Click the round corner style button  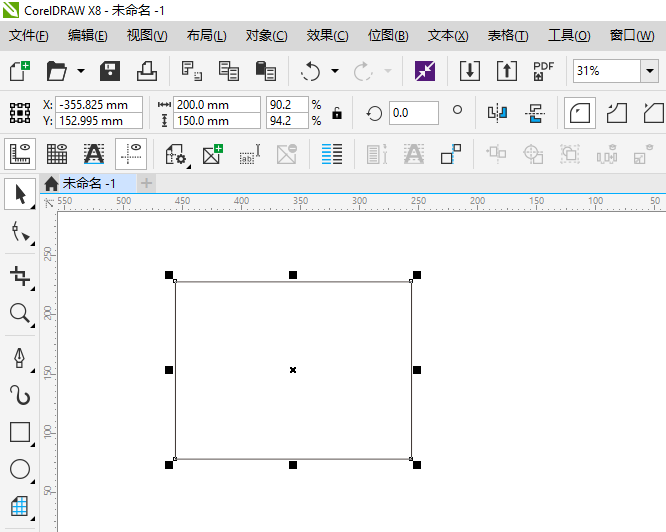tap(577, 113)
